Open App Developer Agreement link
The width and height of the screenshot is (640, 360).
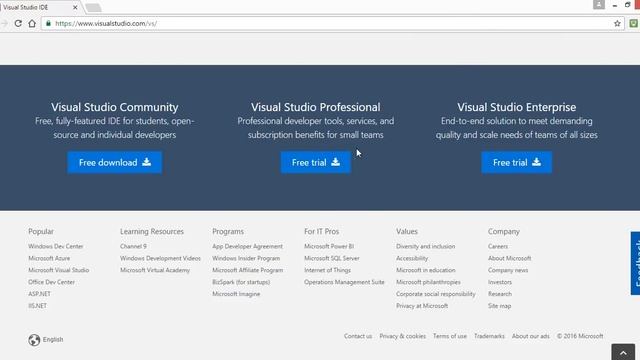(247, 247)
